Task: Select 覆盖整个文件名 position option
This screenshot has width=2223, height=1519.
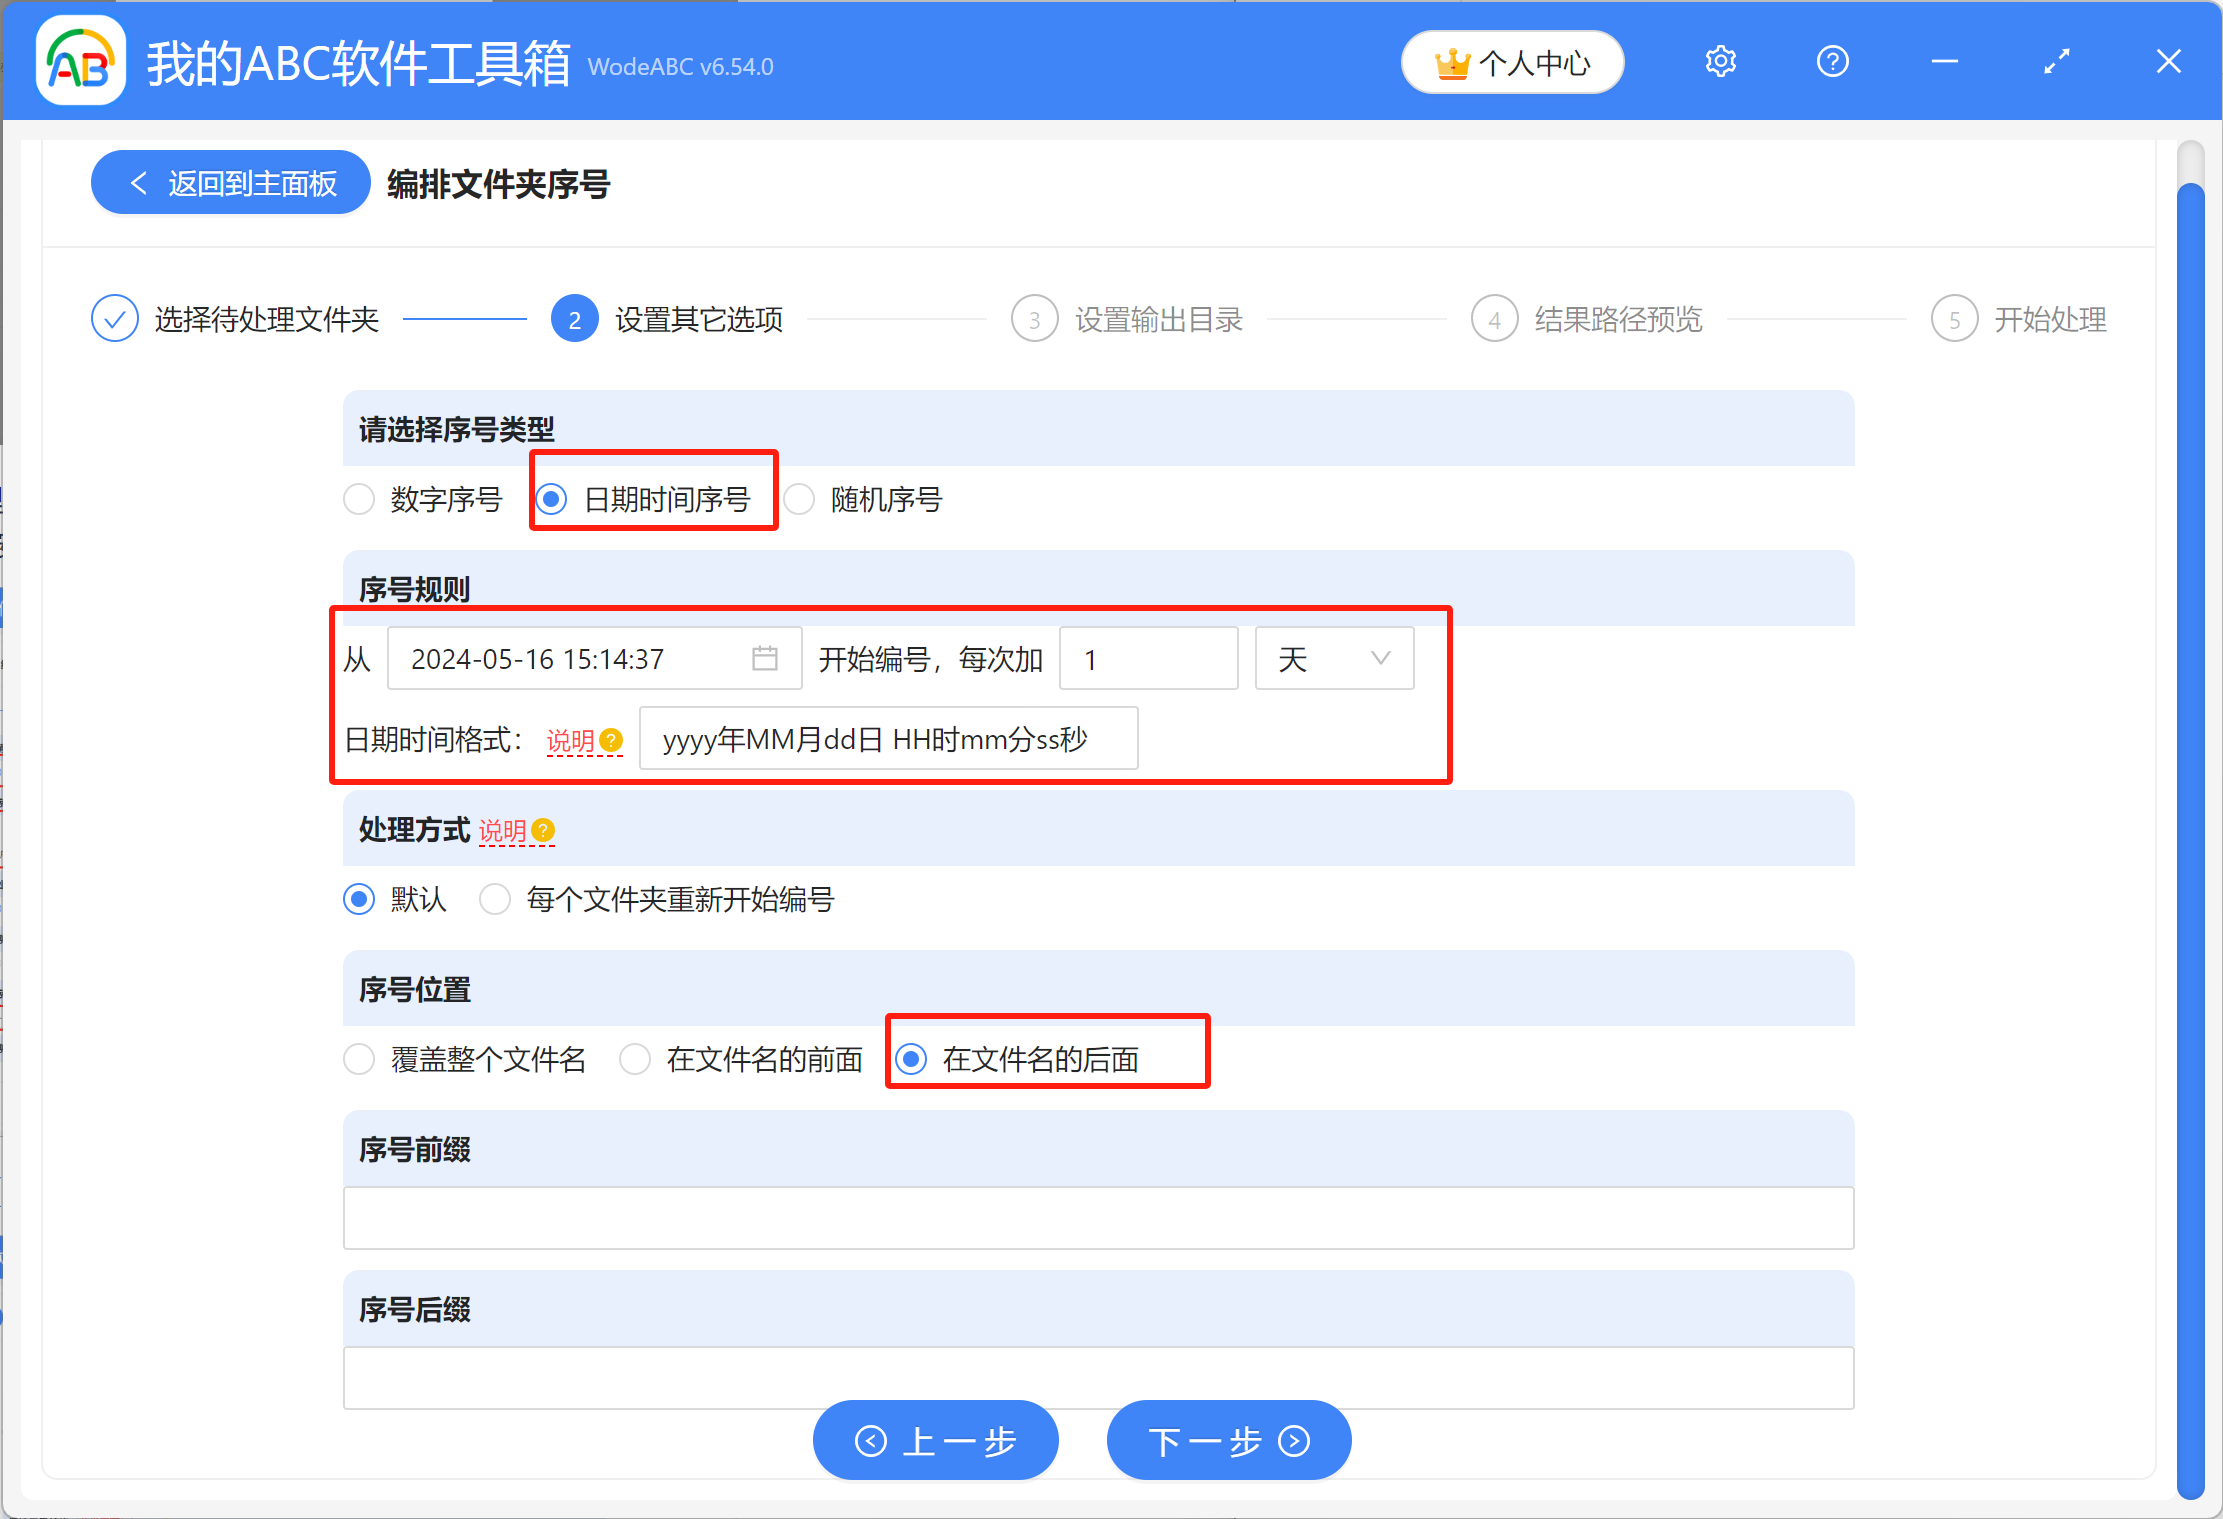Action: 358,1059
